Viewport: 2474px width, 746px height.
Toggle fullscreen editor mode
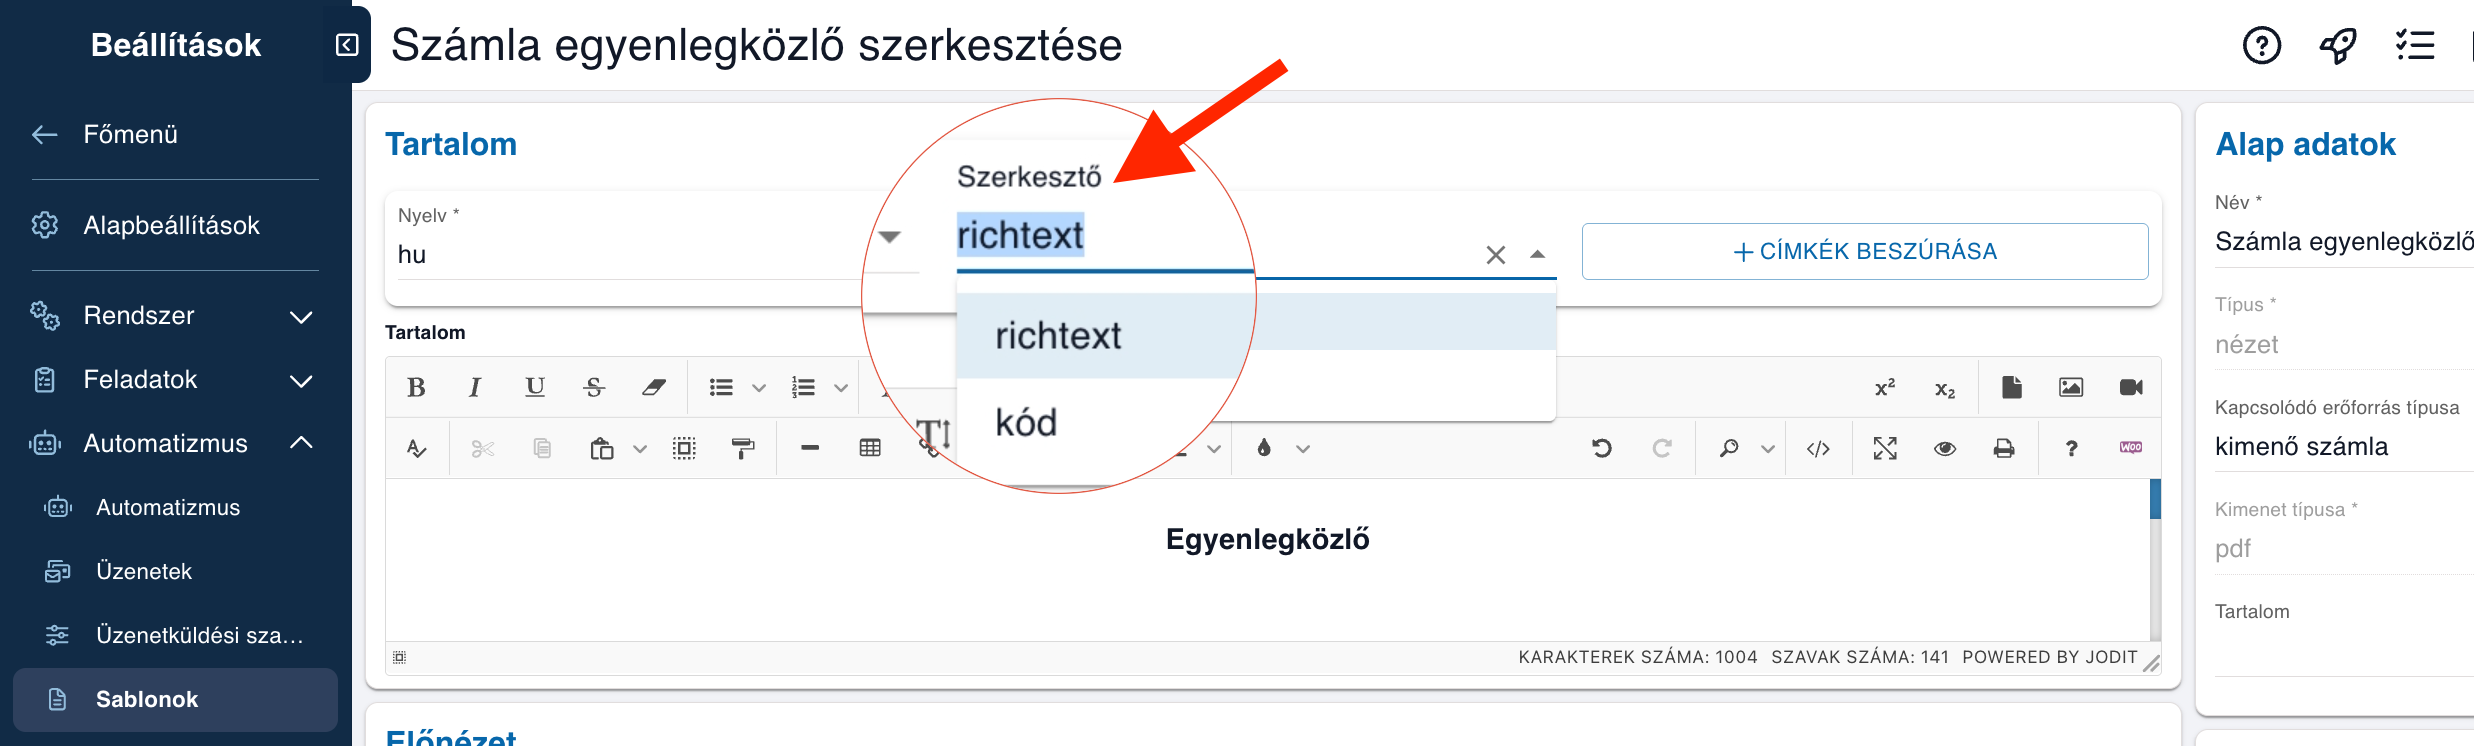(x=1885, y=448)
